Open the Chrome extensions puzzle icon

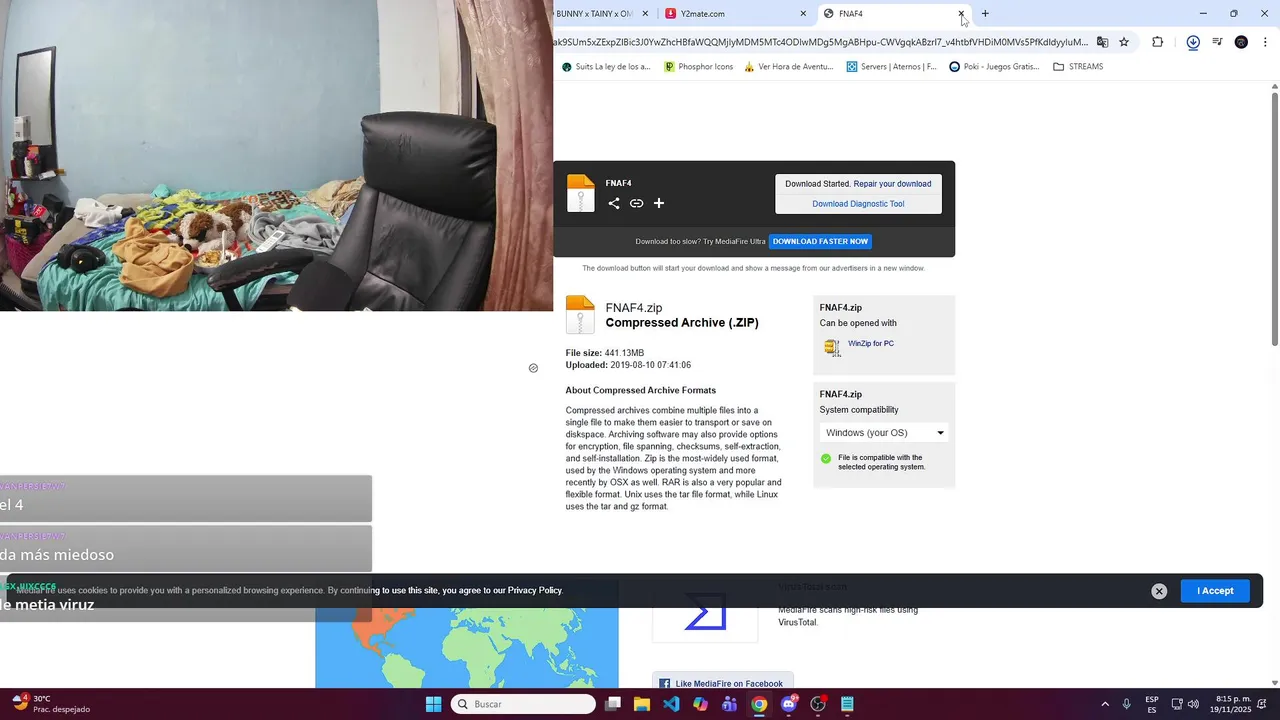click(x=1158, y=42)
